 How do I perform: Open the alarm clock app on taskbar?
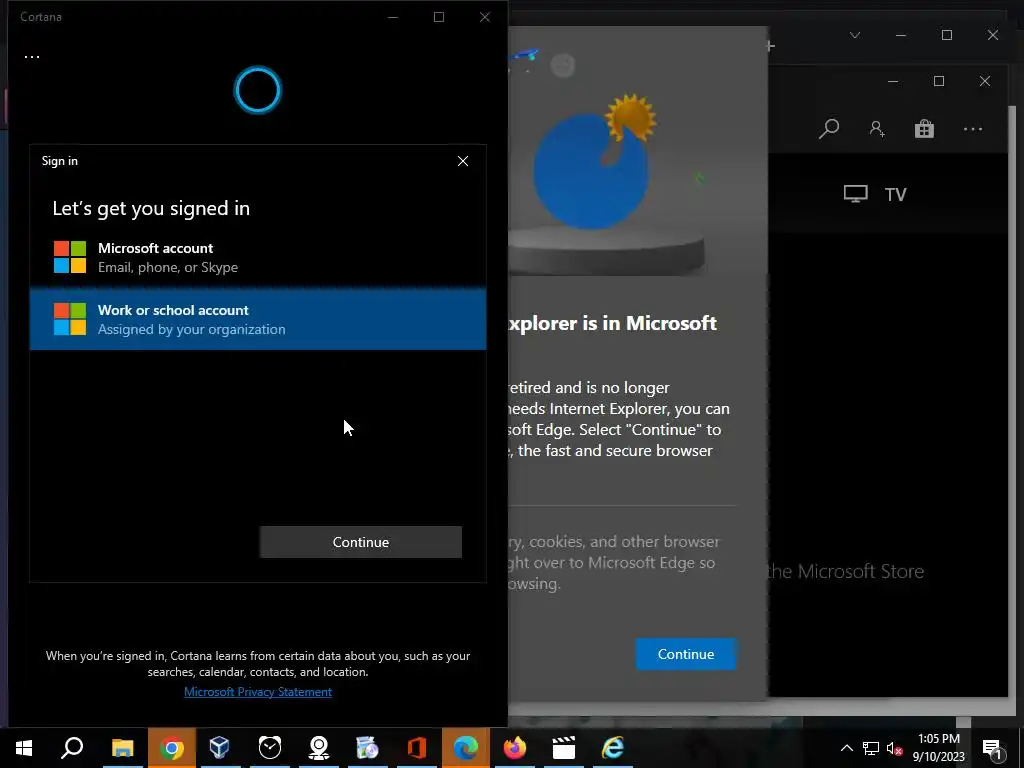pos(269,748)
